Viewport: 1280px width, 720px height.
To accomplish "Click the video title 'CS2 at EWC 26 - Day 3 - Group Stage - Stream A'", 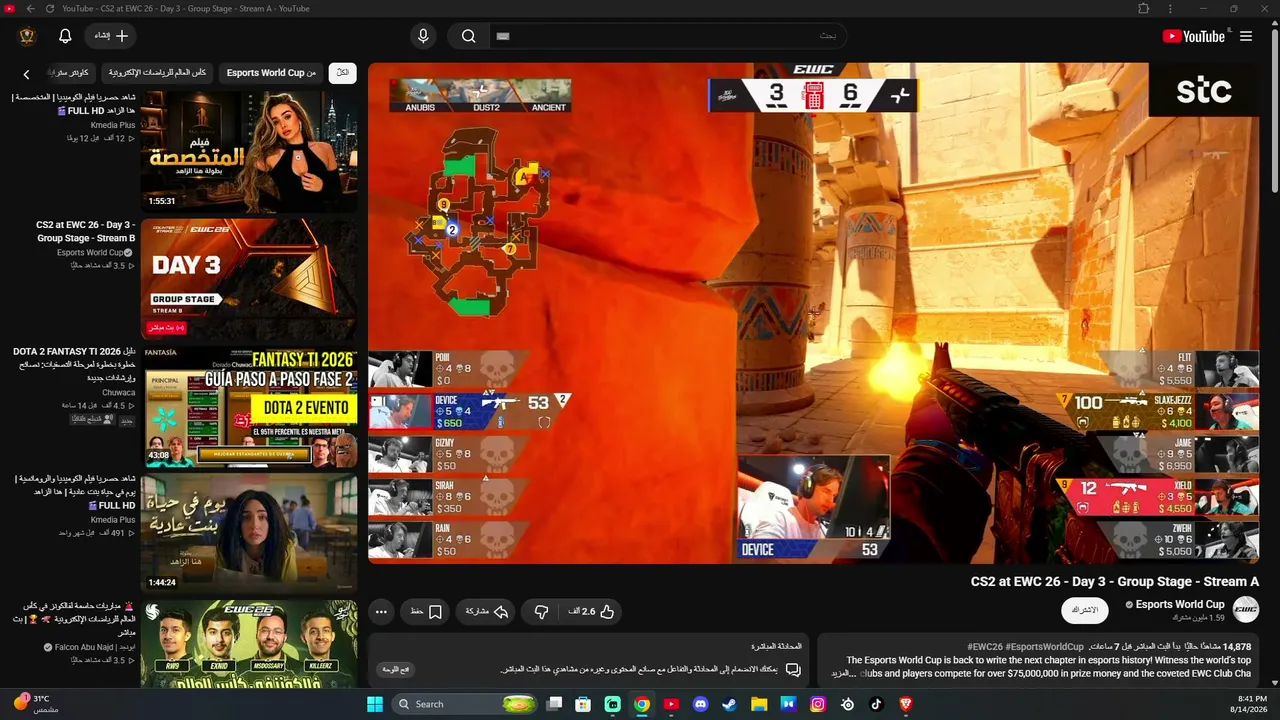I will (x=1115, y=581).
